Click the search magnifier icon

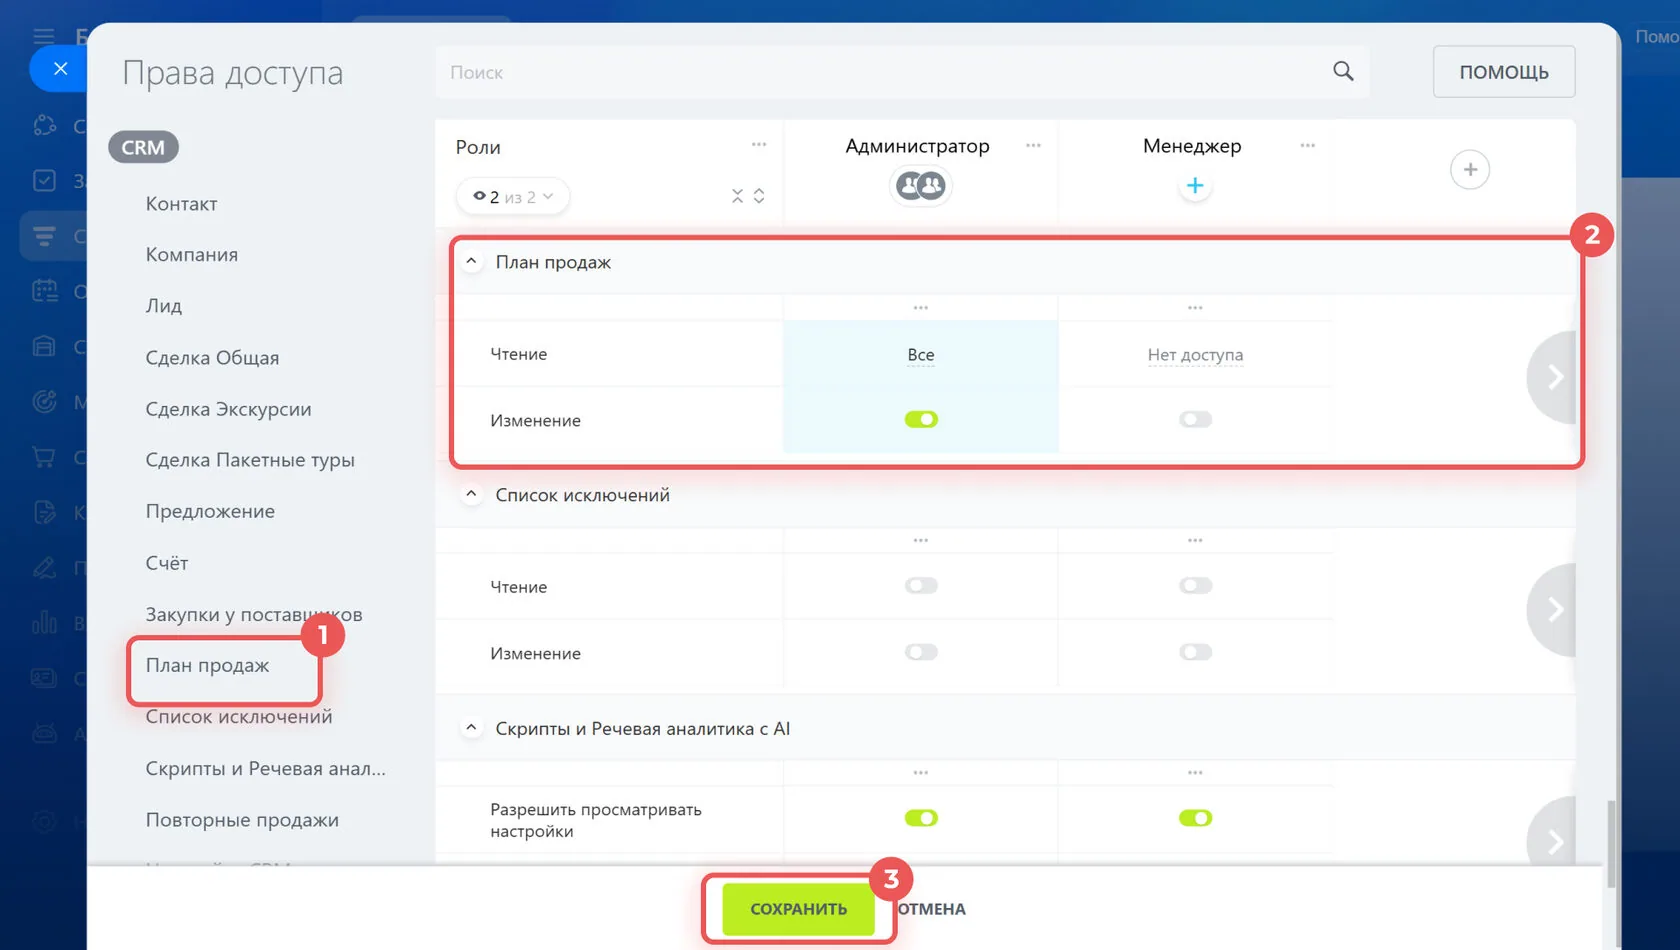click(1343, 71)
